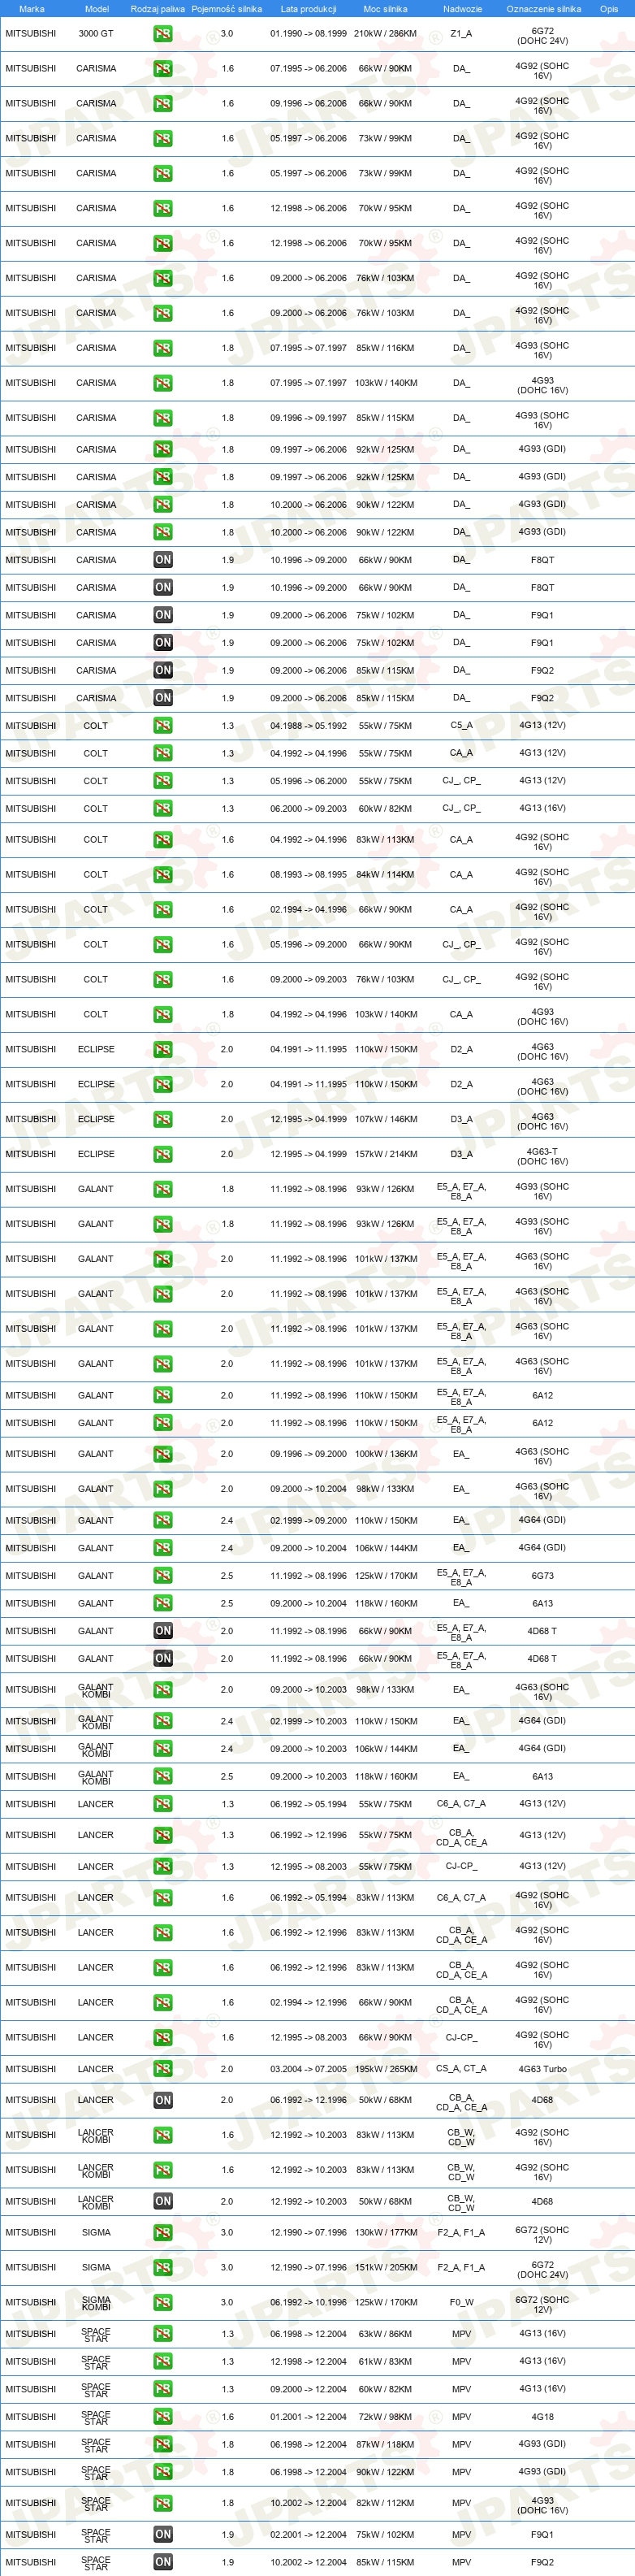
Task: Click the 'Z1_A' body cell
Action: click(461, 34)
